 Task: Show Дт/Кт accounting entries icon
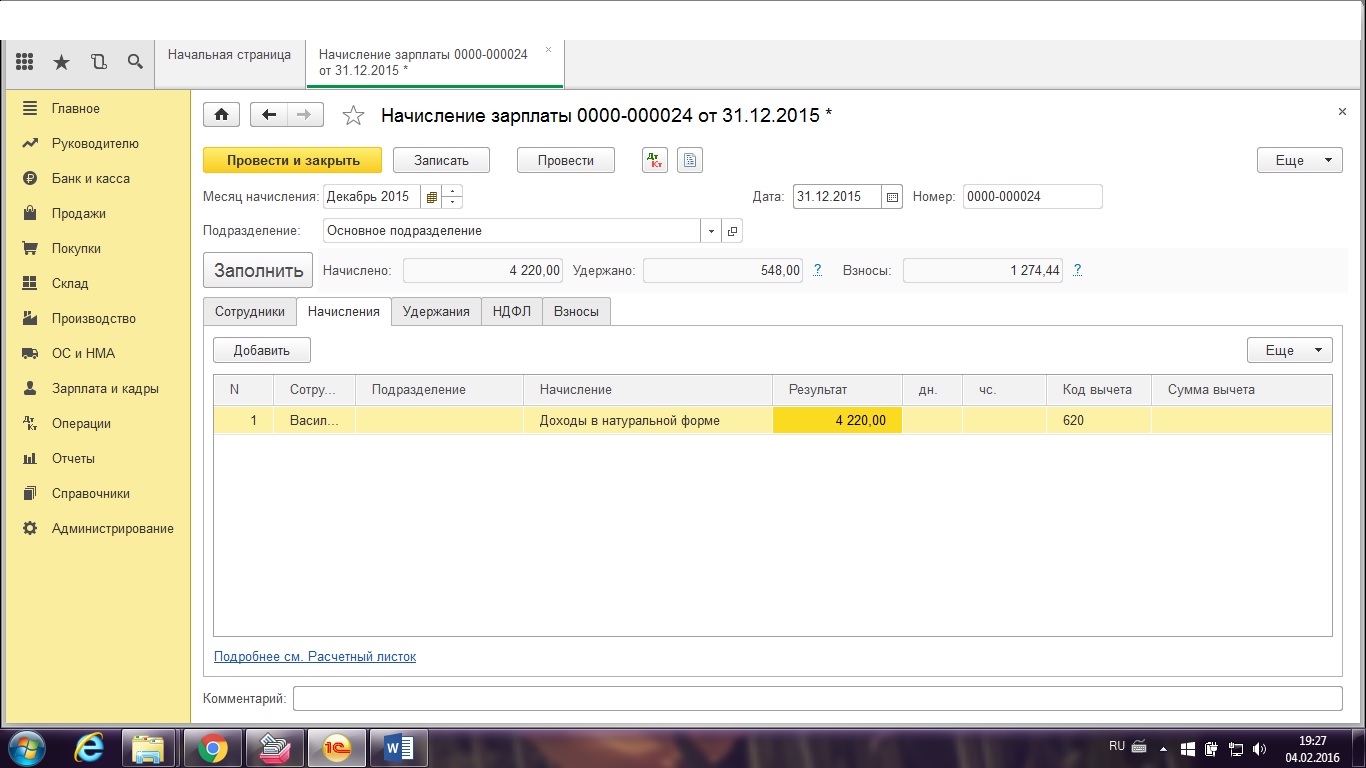pyautogui.click(x=655, y=160)
